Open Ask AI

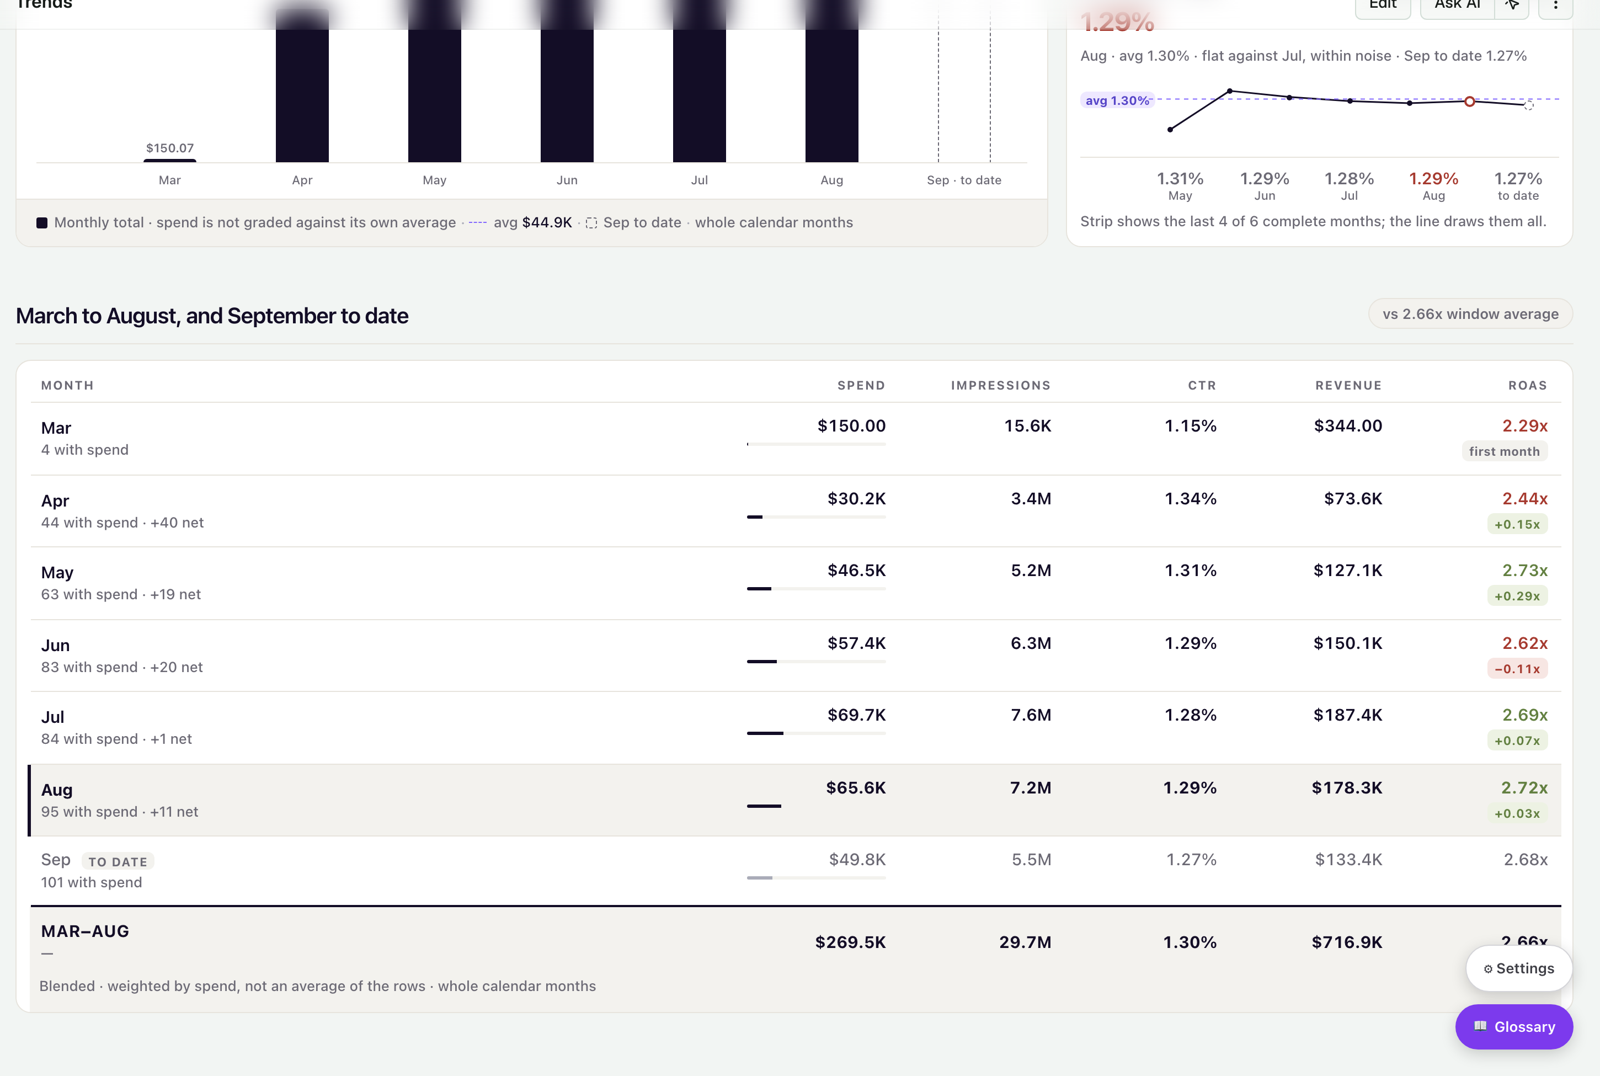pyautogui.click(x=1457, y=6)
